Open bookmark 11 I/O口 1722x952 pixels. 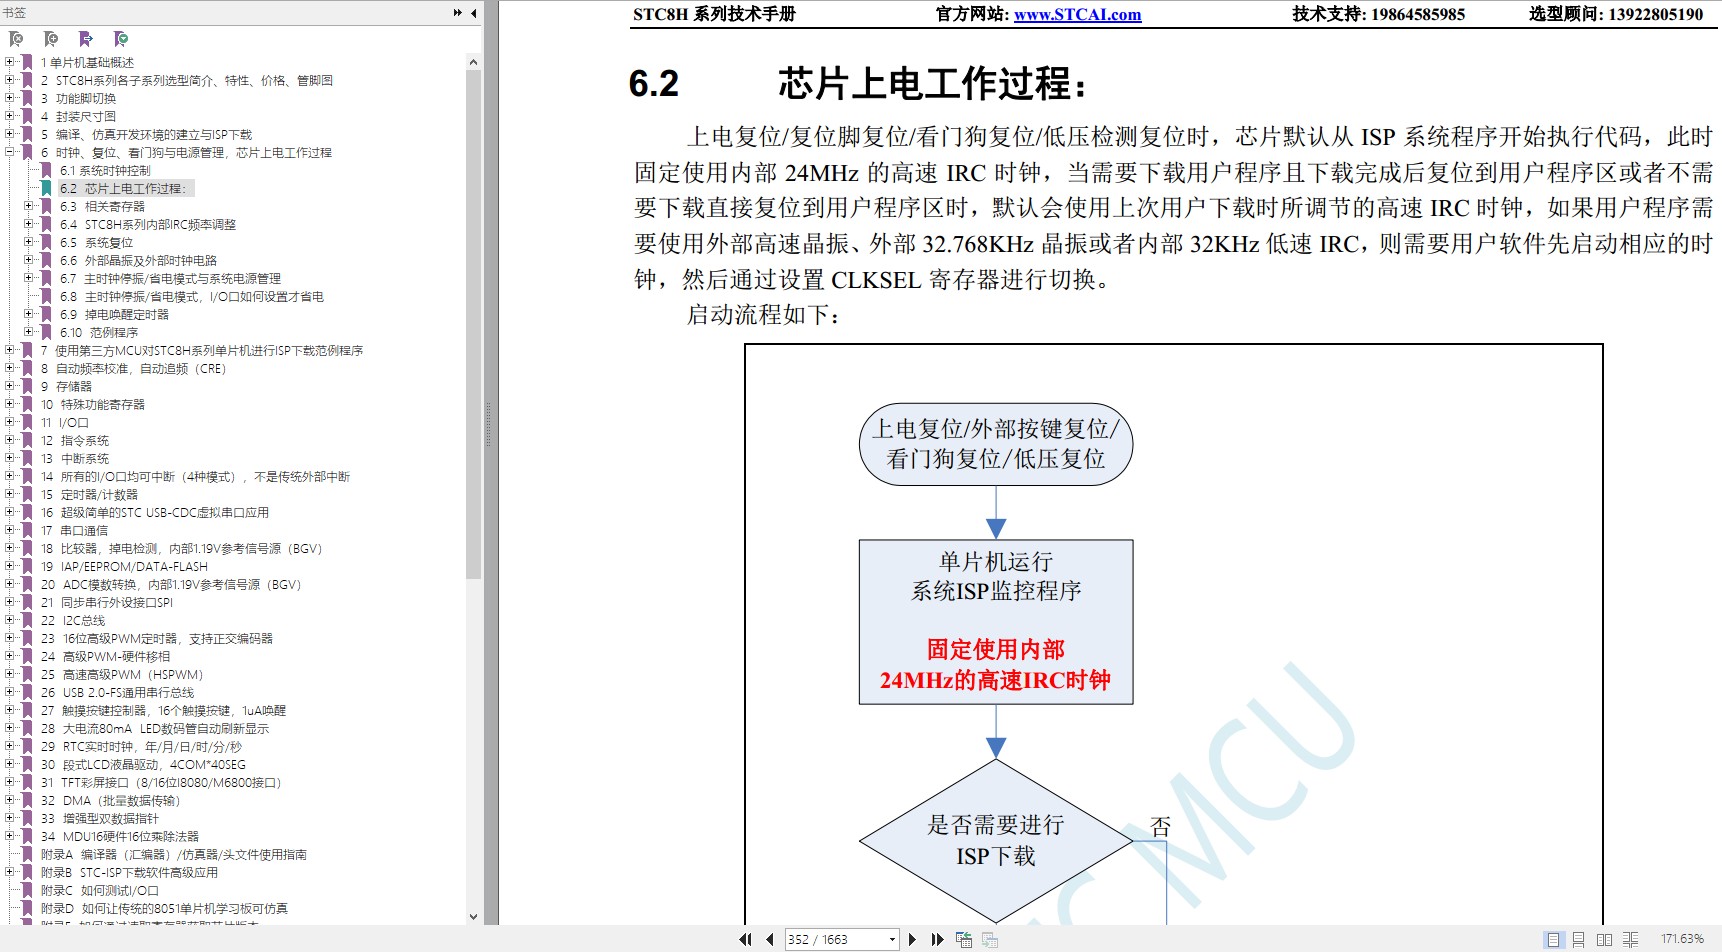point(64,422)
